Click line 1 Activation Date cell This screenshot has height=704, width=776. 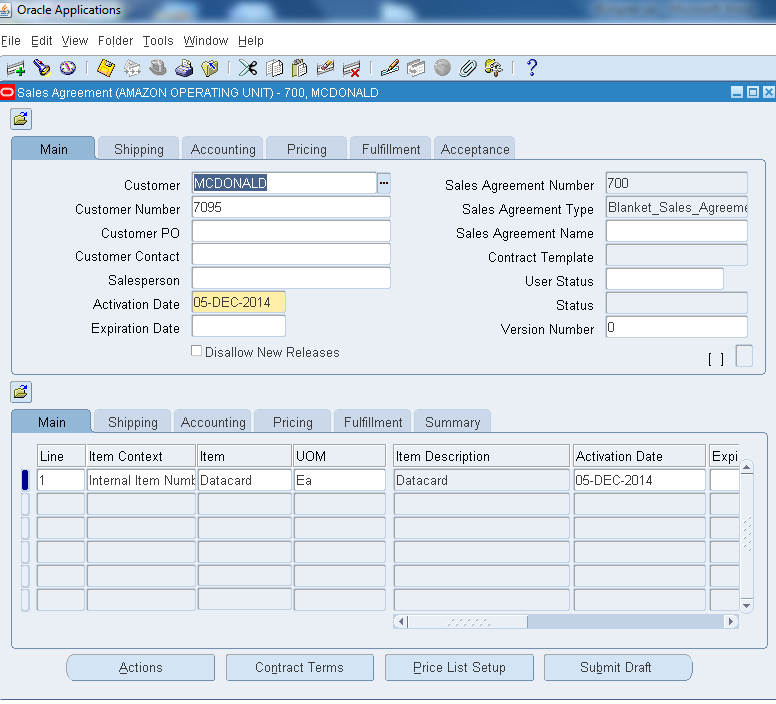[x=639, y=480]
